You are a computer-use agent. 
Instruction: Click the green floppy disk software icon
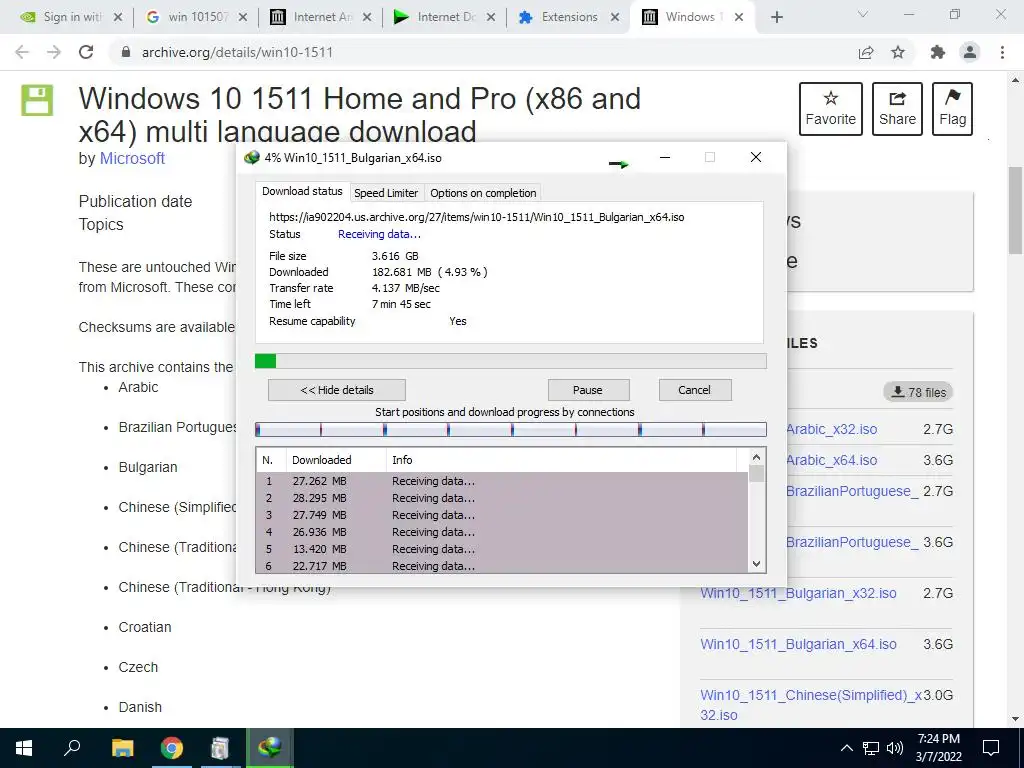37,100
